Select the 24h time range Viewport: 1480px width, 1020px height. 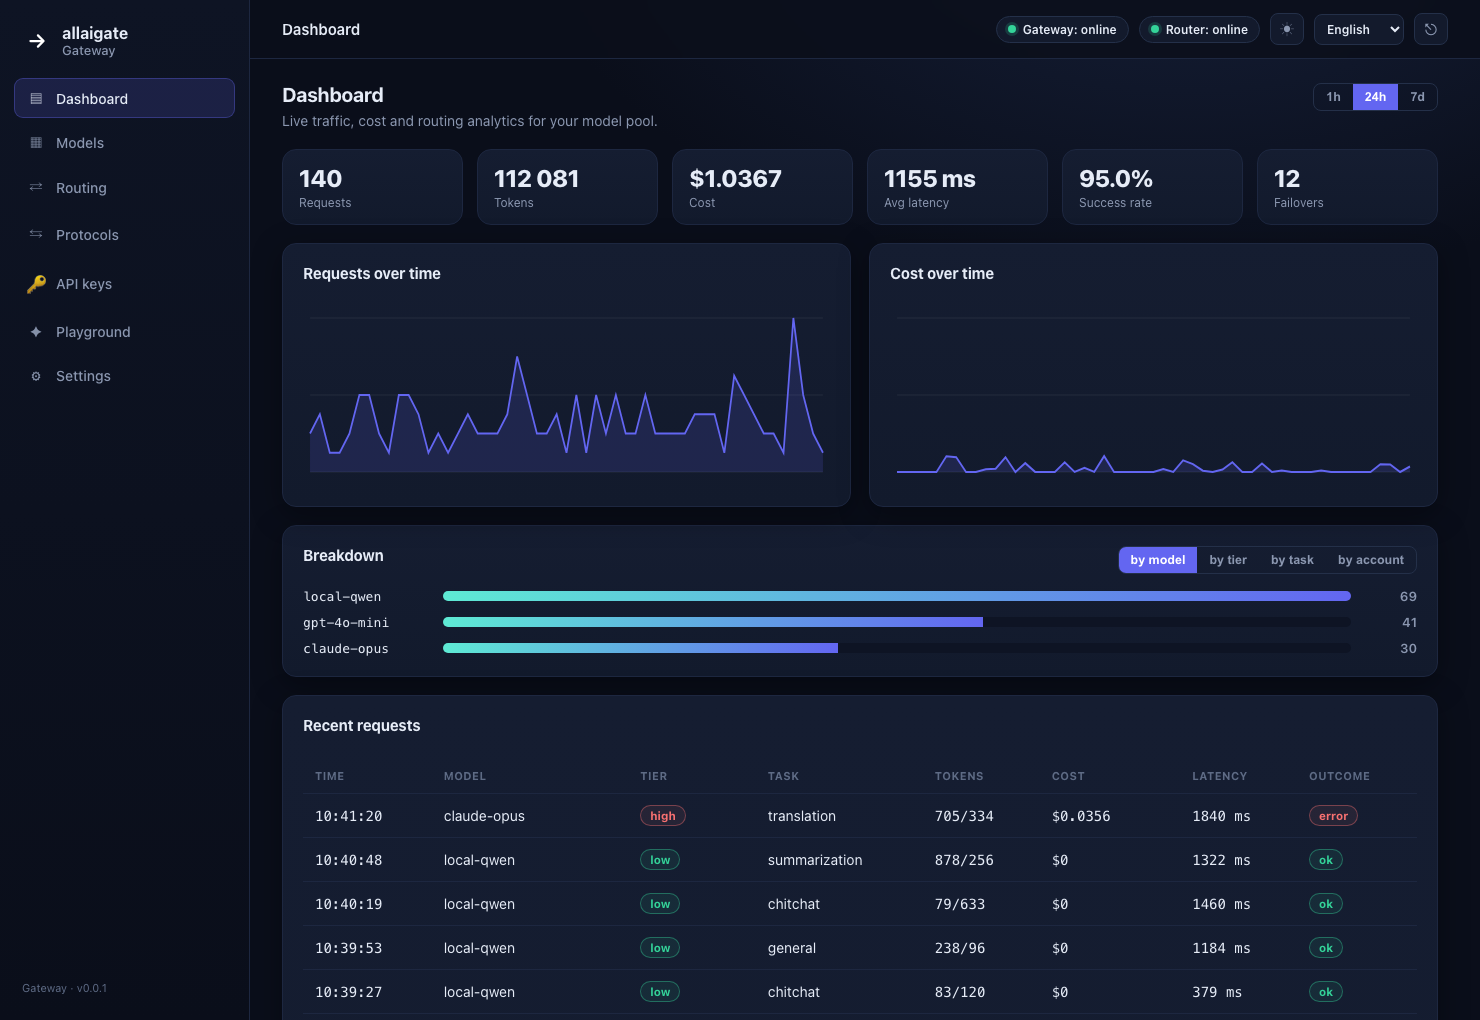[x=1375, y=97]
